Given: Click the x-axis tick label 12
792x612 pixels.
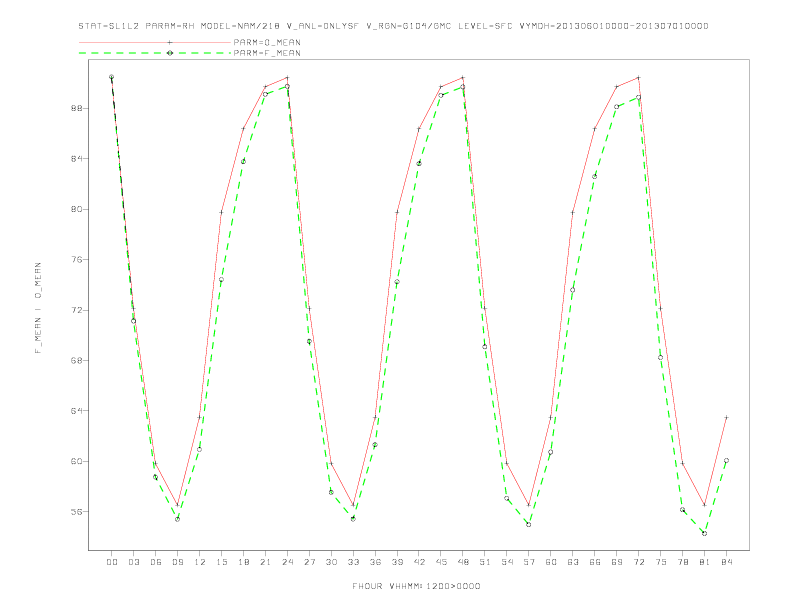Looking at the screenshot, I should click(200, 562).
